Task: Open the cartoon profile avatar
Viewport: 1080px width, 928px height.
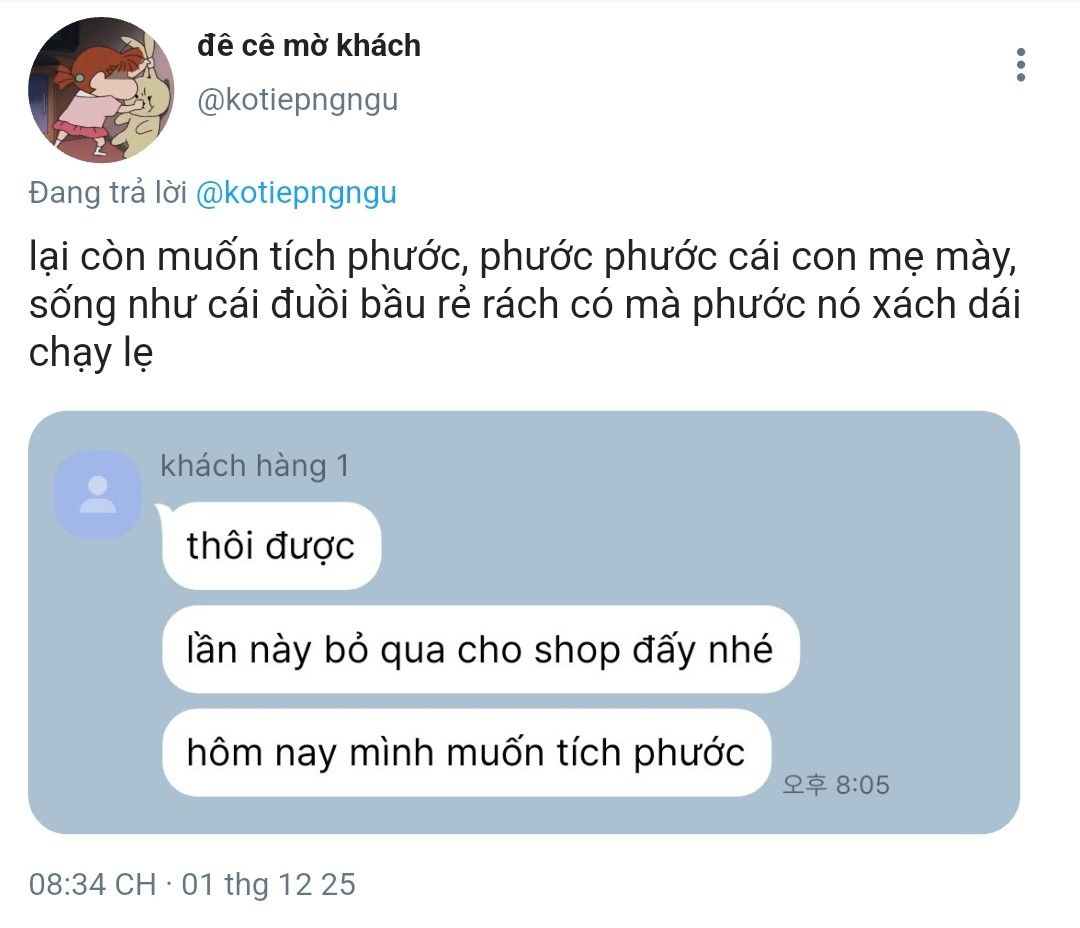Action: coord(101,90)
